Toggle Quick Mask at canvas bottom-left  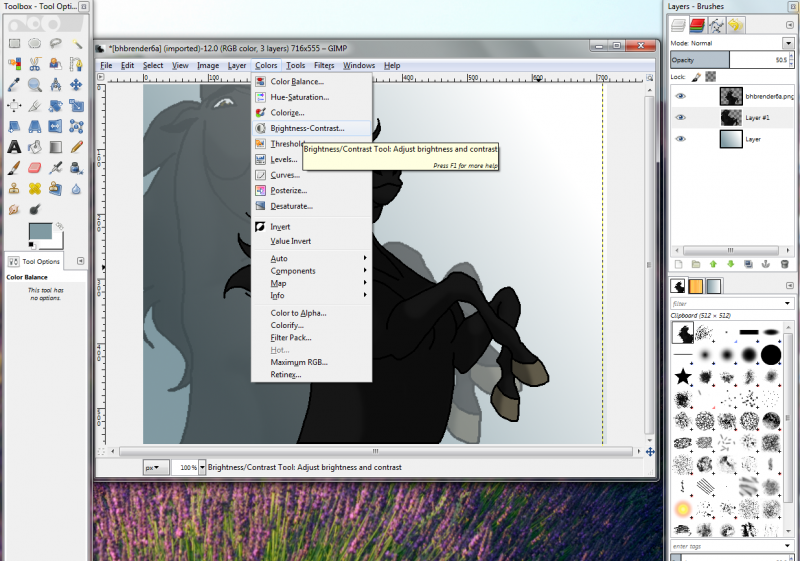pos(101,451)
